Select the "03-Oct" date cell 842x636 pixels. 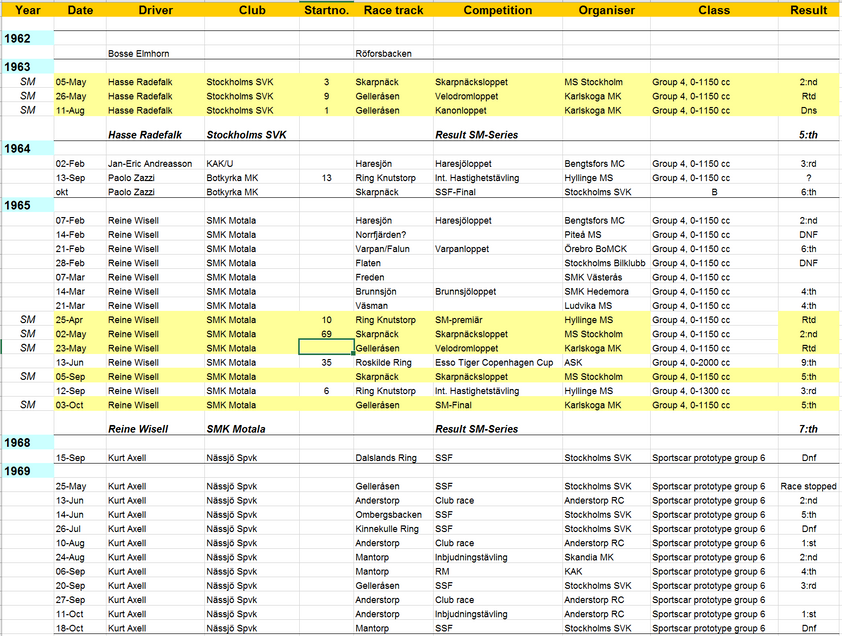[80, 405]
